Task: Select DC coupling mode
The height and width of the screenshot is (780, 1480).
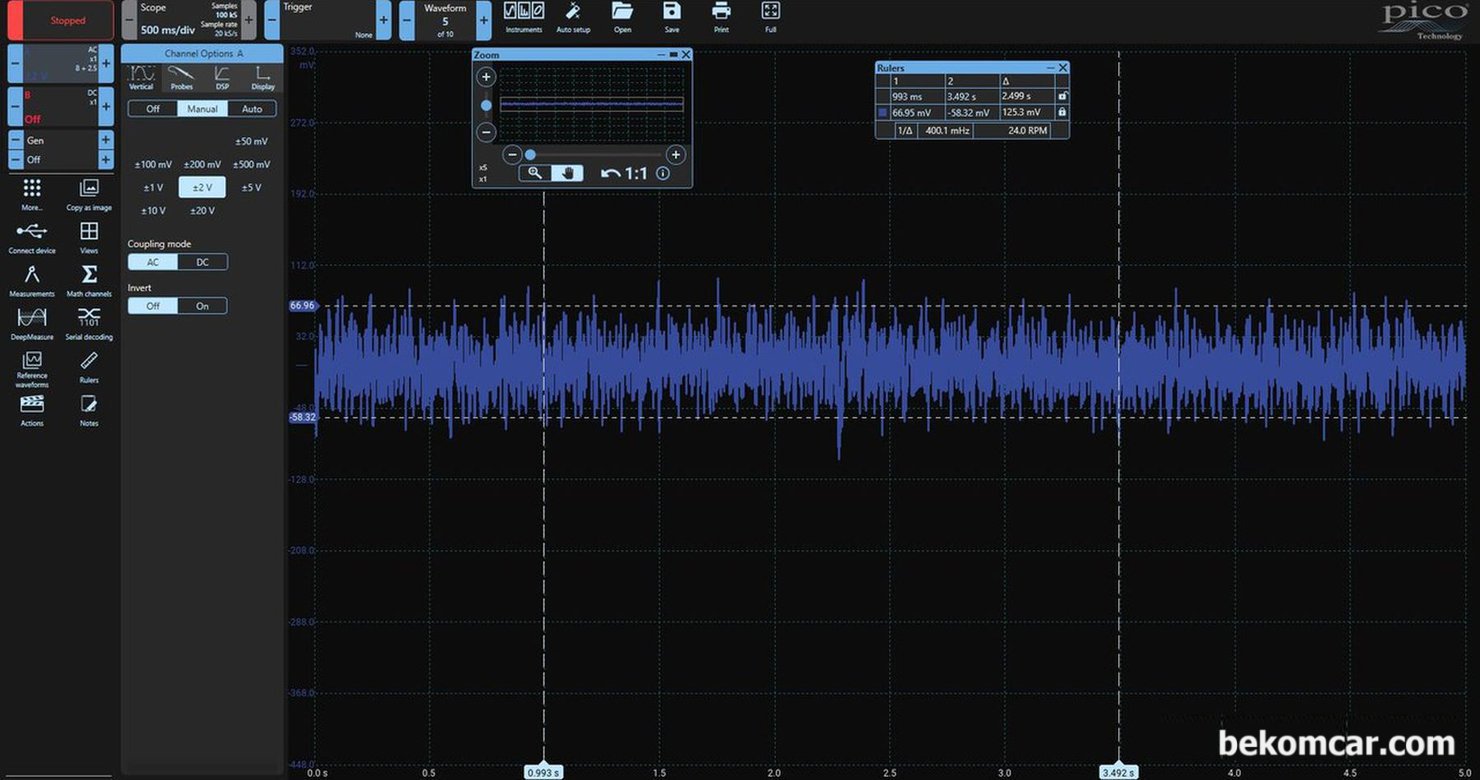Action: coord(203,262)
